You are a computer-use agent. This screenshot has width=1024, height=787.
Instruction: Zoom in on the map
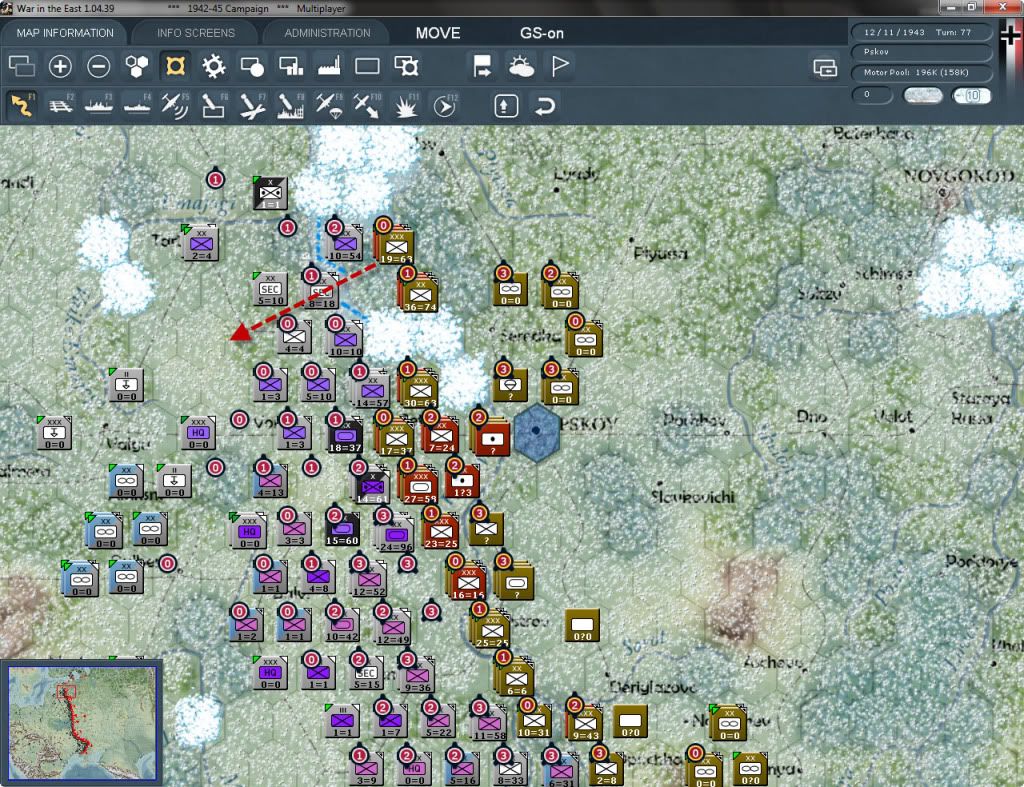pos(60,66)
